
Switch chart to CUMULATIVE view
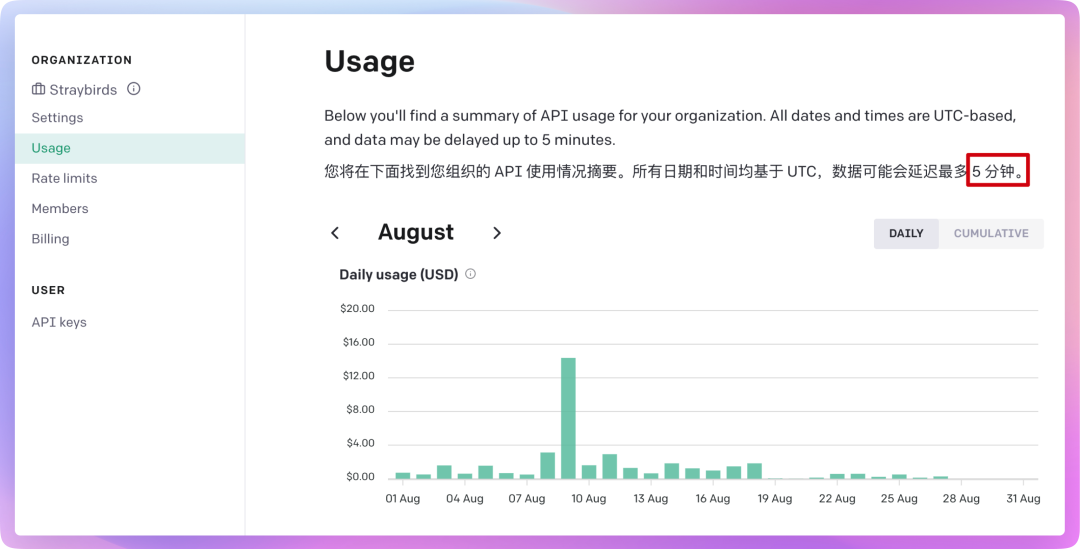tap(990, 233)
